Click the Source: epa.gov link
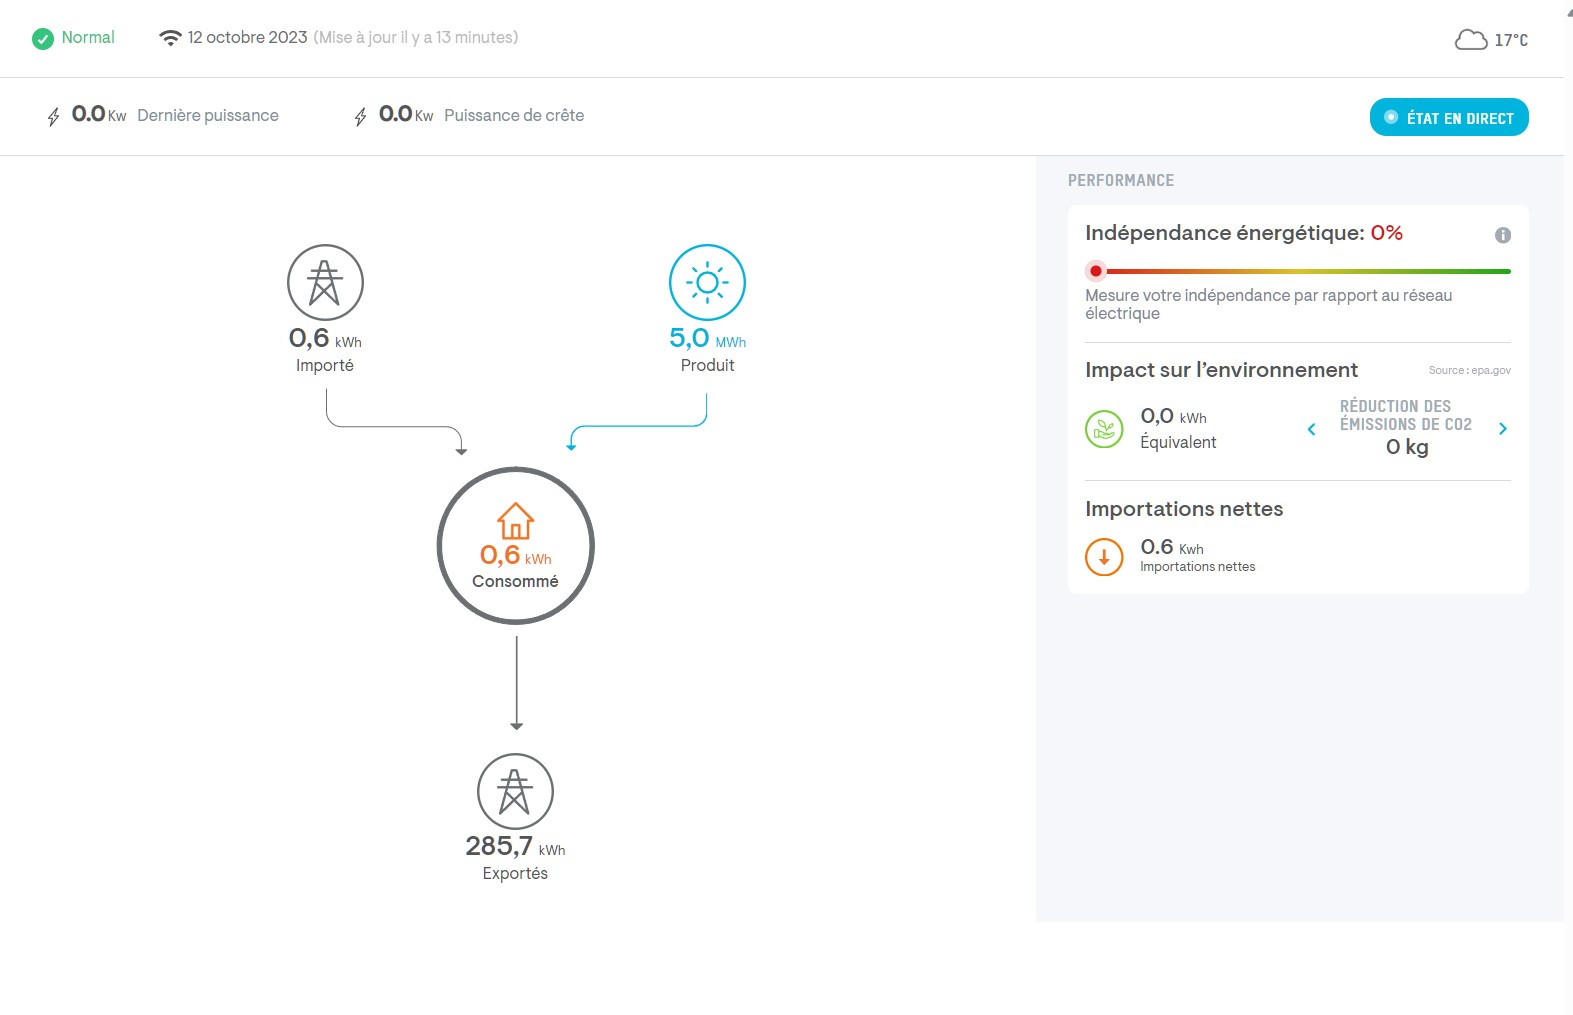This screenshot has width=1573, height=1015. click(1469, 370)
